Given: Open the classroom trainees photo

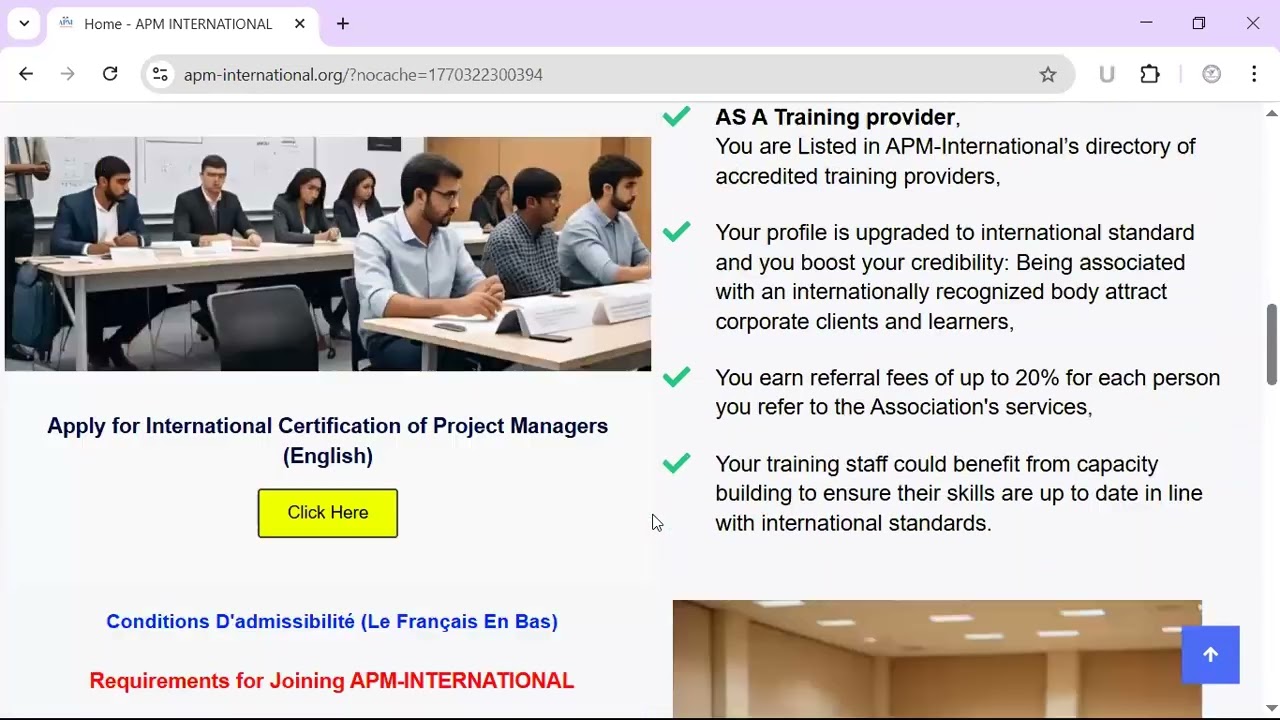Looking at the screenshot, I should click(328, 254).
